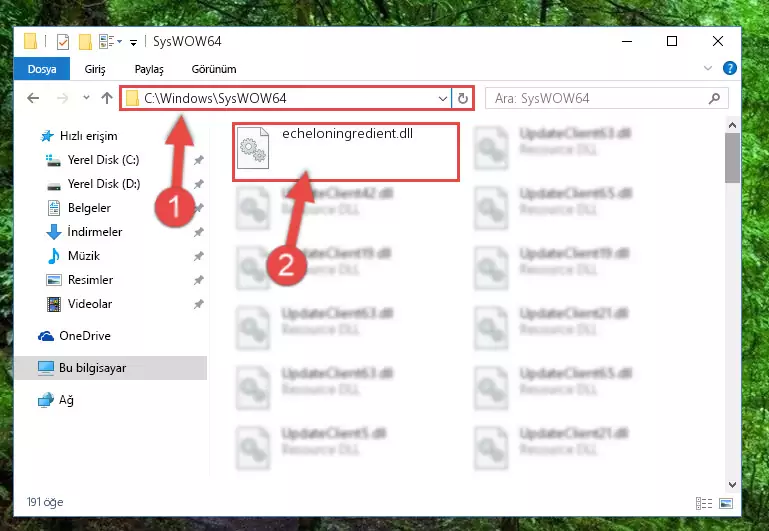
Task: Minimize the SysWOW64 window
Action: pyautogui.click(x=627, y=41)
